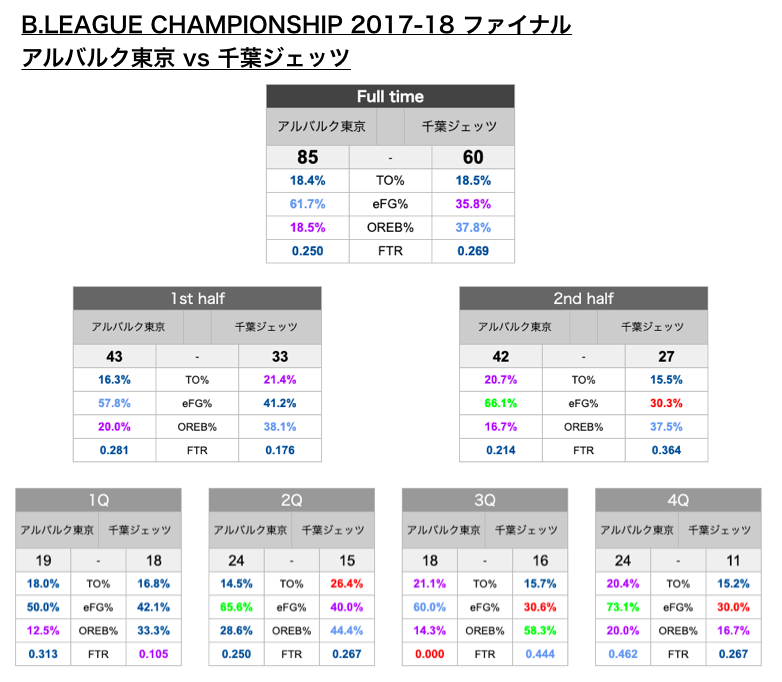This screenshot has width=782, height=682.
Task: Select the Full time score 60
Action: click(x=473, y=157)
